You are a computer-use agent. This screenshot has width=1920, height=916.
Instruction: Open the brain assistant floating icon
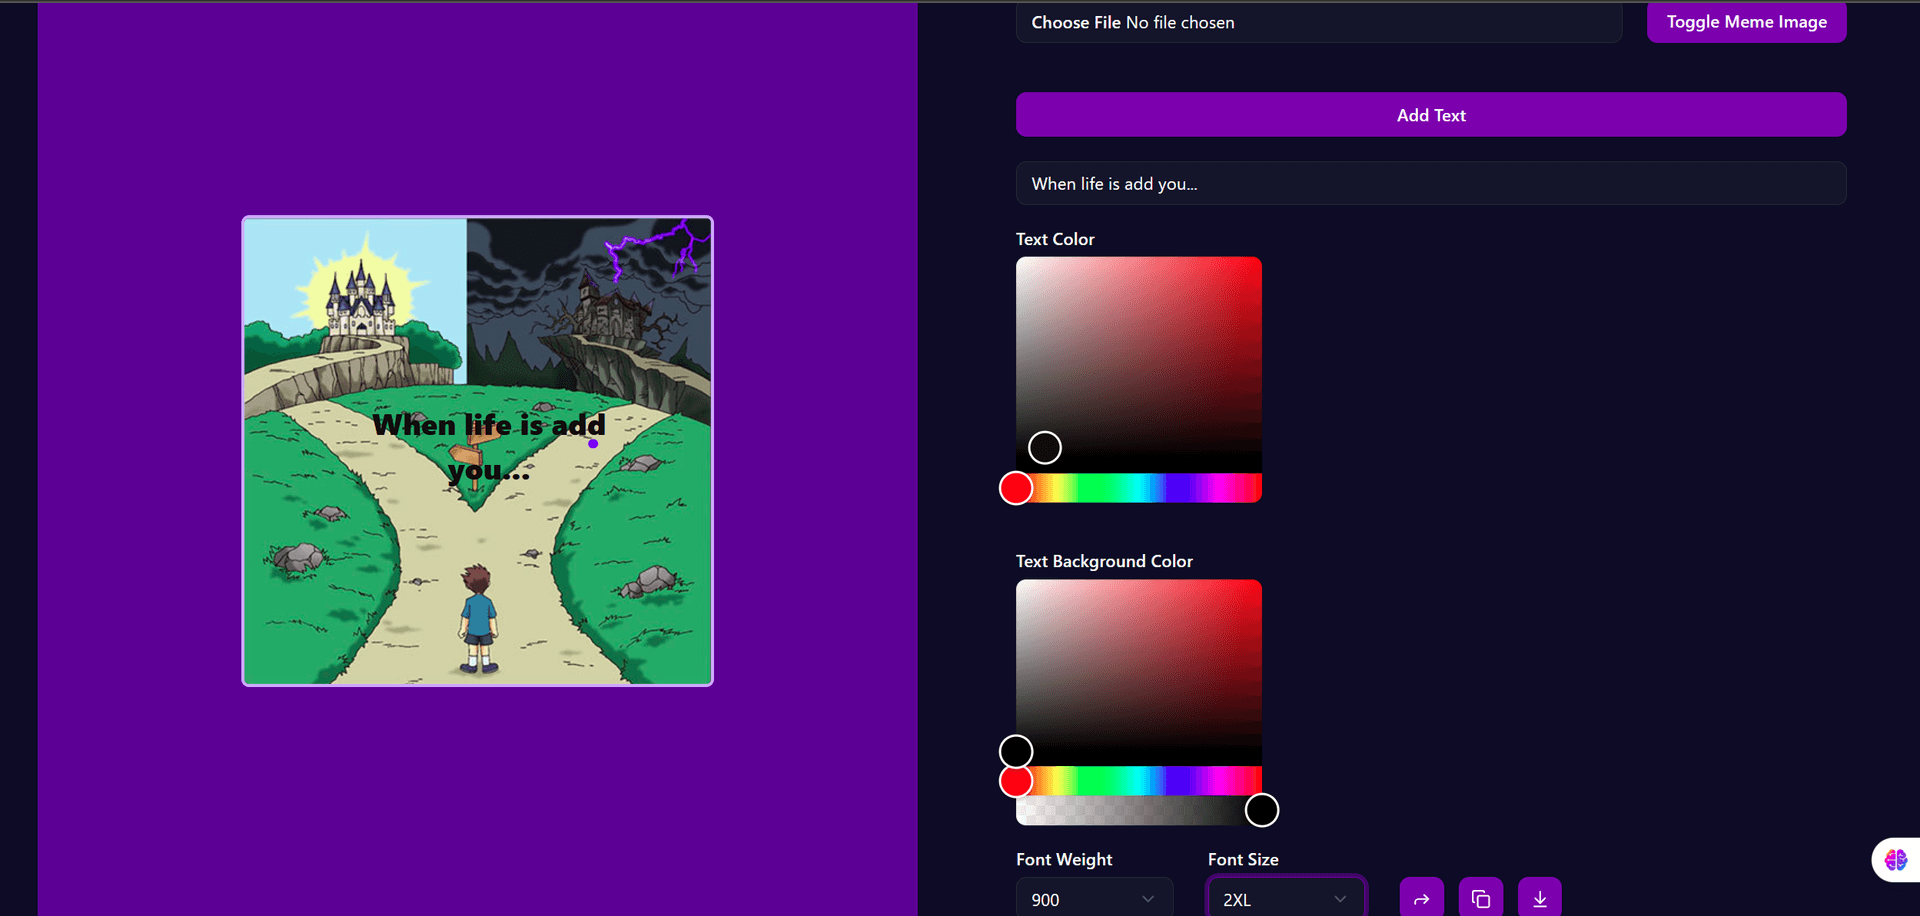pyautogui.click(x=1895, y=859)
